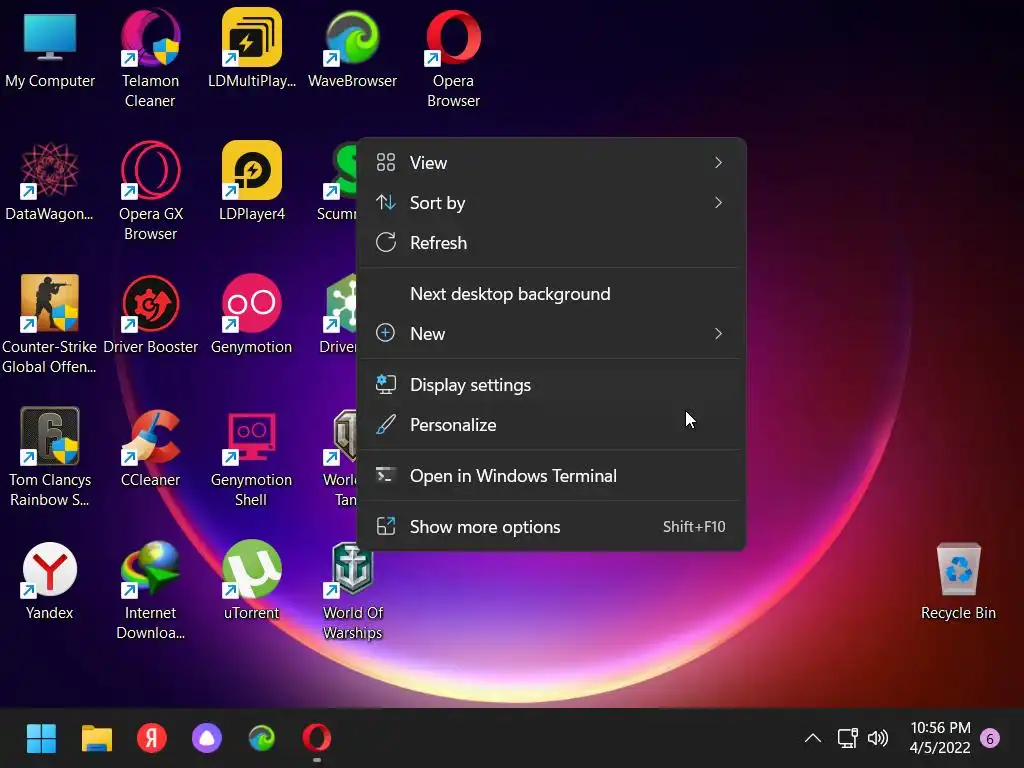The width and height of the screenshot is (1024, 768).
Task: Open network status tray icon
Action: [847, 739]
